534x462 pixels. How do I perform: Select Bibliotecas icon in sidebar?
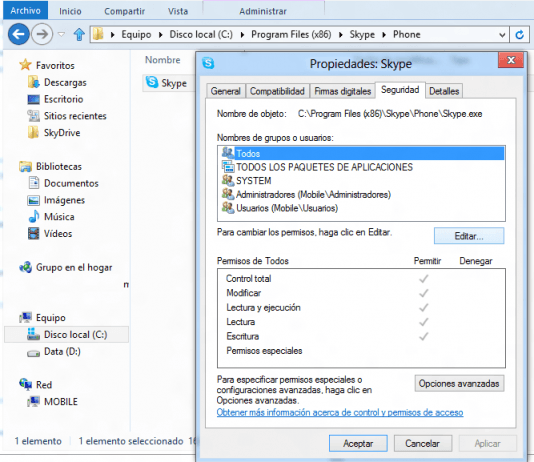point(25,166)
